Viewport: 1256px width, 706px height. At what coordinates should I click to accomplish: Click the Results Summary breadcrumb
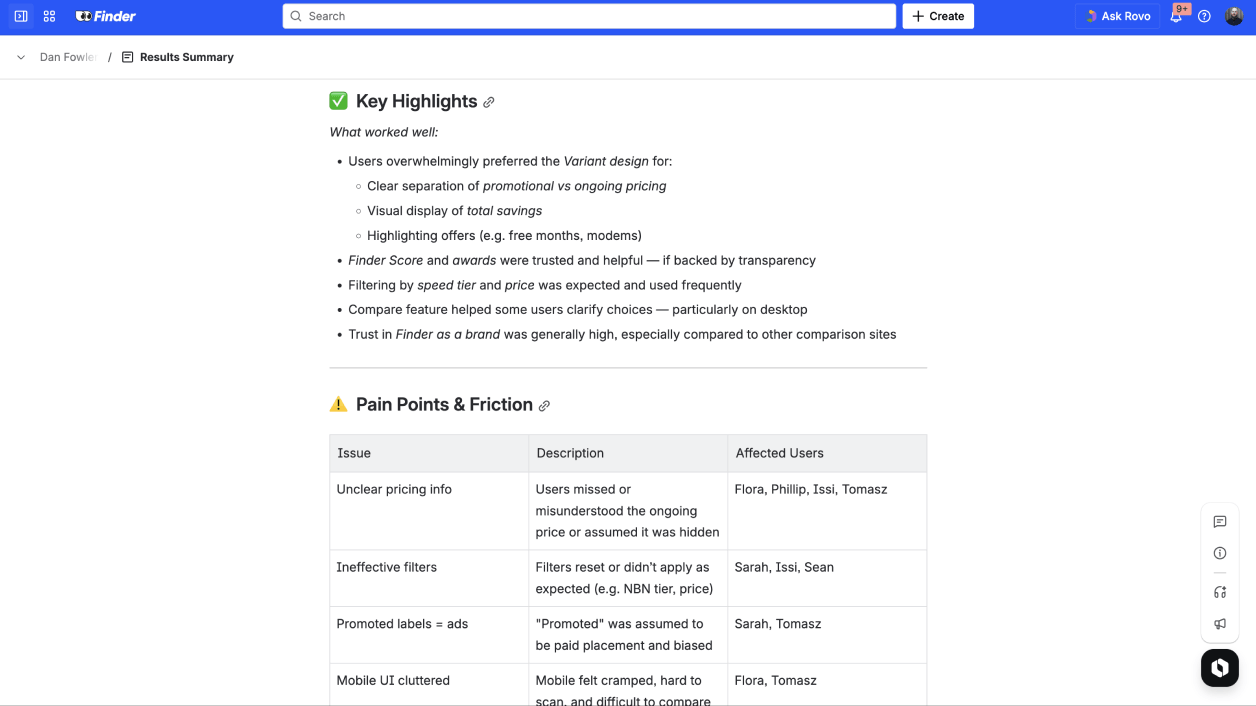tap(187, 57)
